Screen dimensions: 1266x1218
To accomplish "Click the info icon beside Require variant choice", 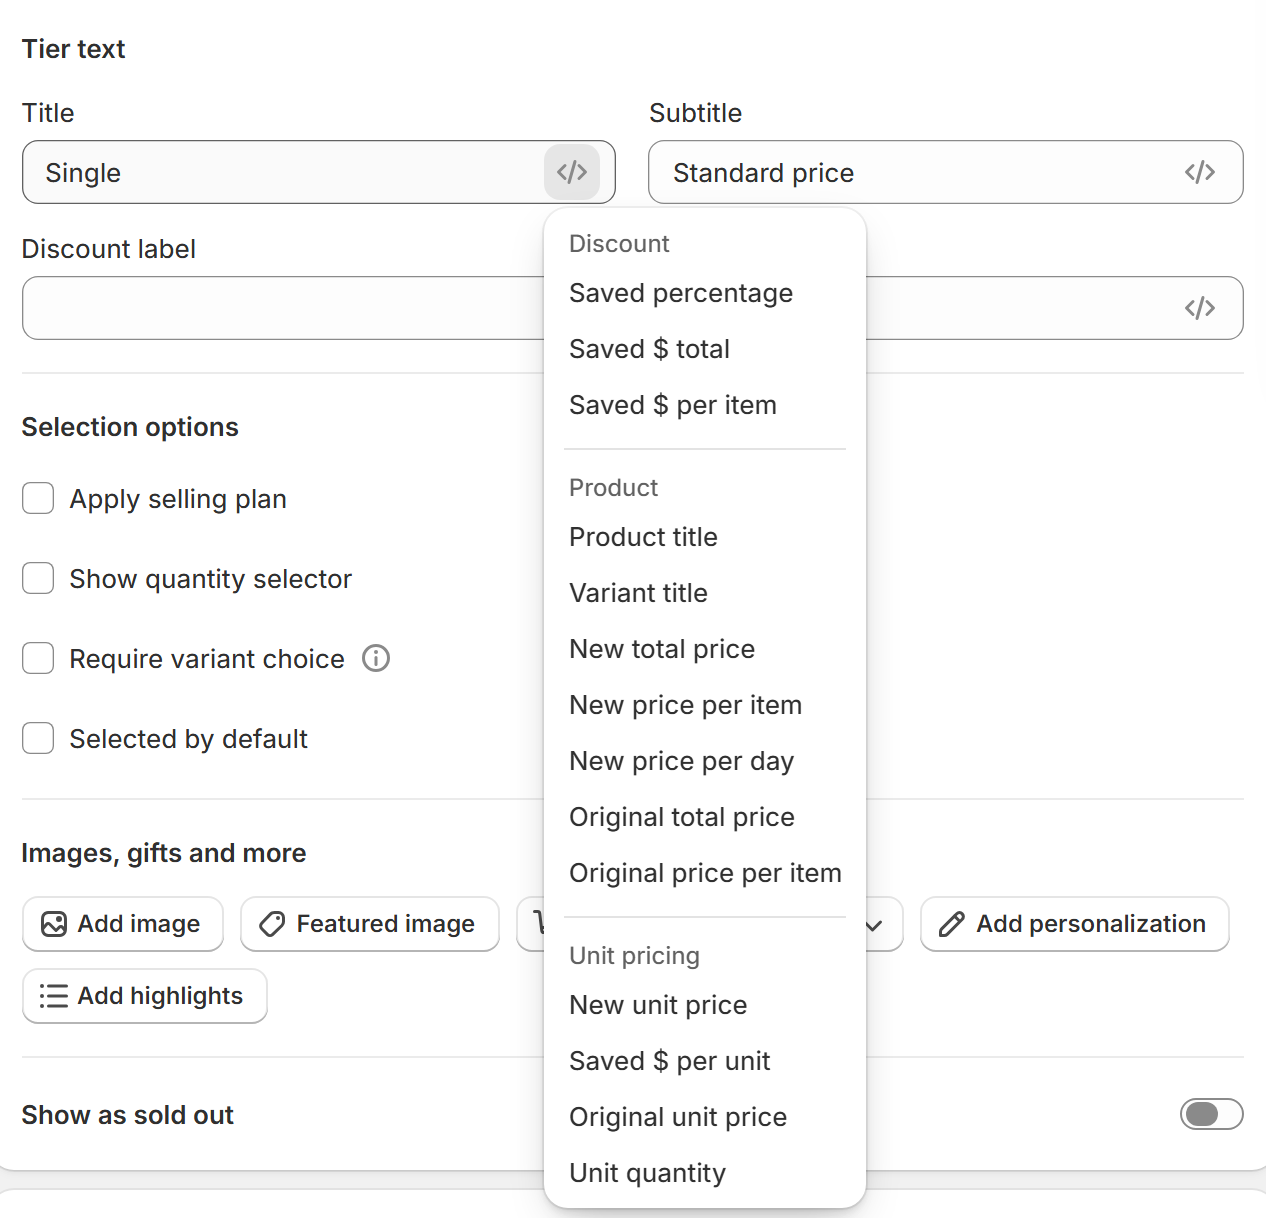I will coord(376,658).
